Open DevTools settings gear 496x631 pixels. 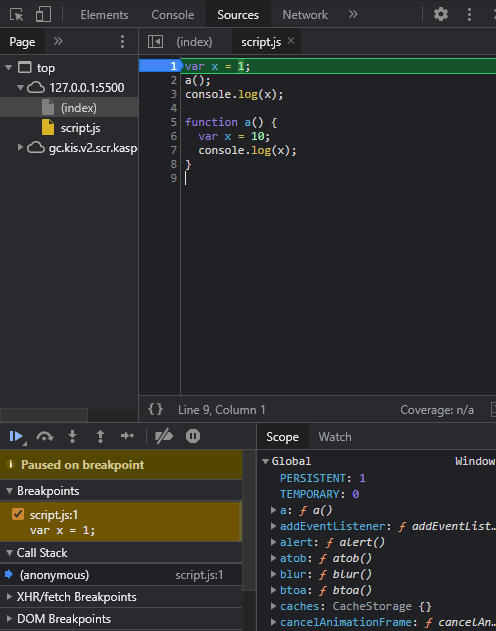click(x=441, y=14)
